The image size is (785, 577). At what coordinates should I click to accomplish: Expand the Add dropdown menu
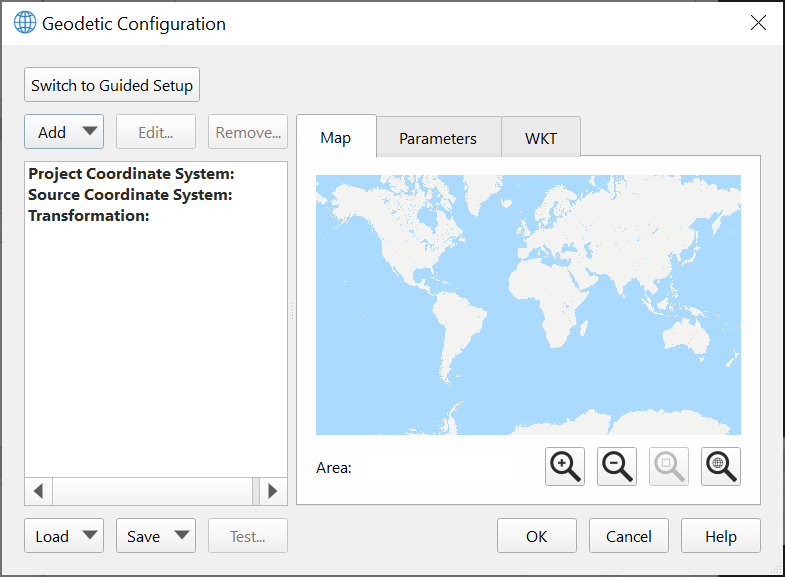tap(90, 132)
